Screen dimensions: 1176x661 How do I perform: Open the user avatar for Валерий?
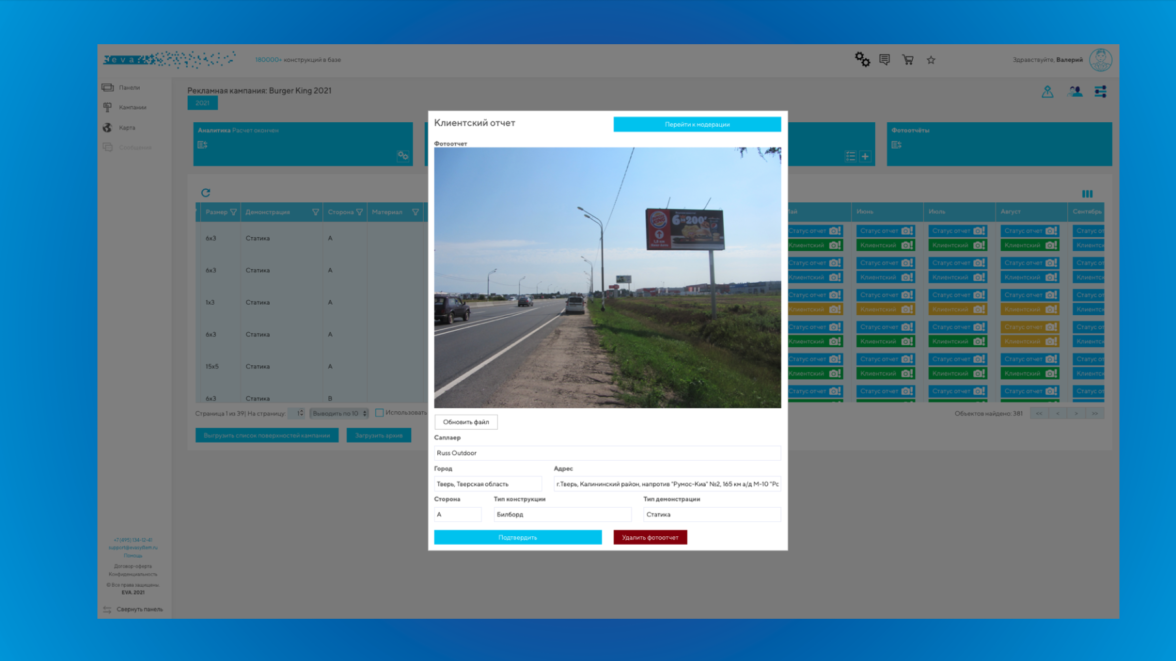pyautogui.click(x=1100, y=59)
